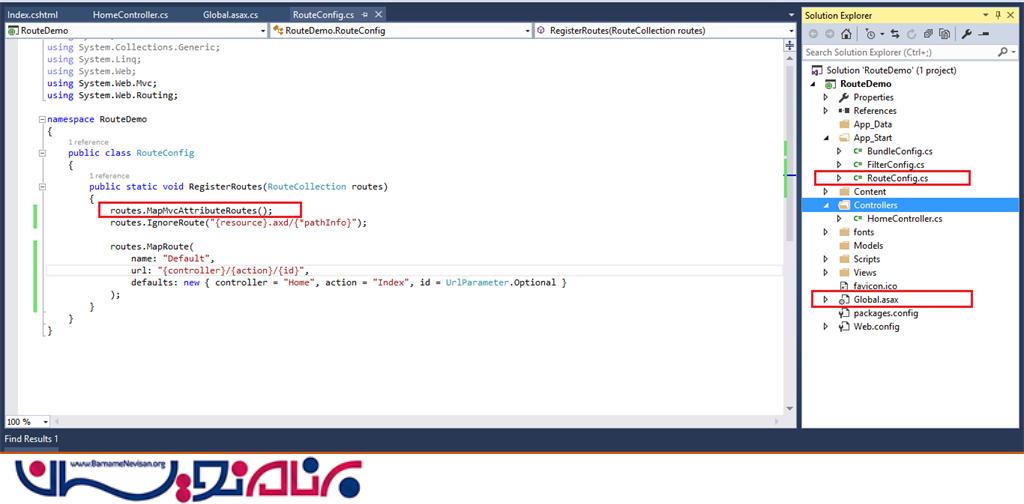Toggle the pin on the Solution Explorer panel
This screenshot has width=1024, height=504.
click(998, 15)
